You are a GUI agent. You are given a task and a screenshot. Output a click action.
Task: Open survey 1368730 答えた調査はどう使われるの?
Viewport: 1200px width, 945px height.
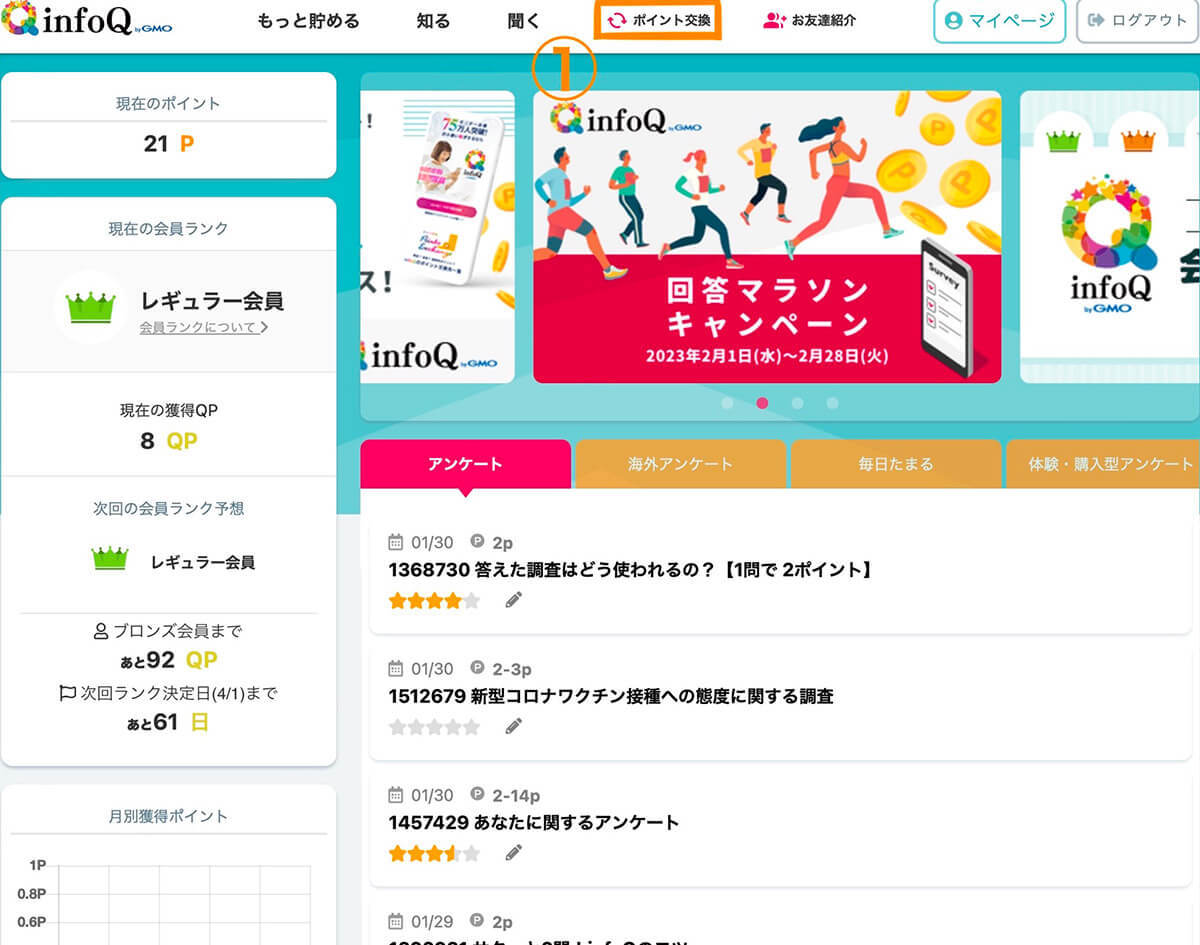[x=631, y=570]
